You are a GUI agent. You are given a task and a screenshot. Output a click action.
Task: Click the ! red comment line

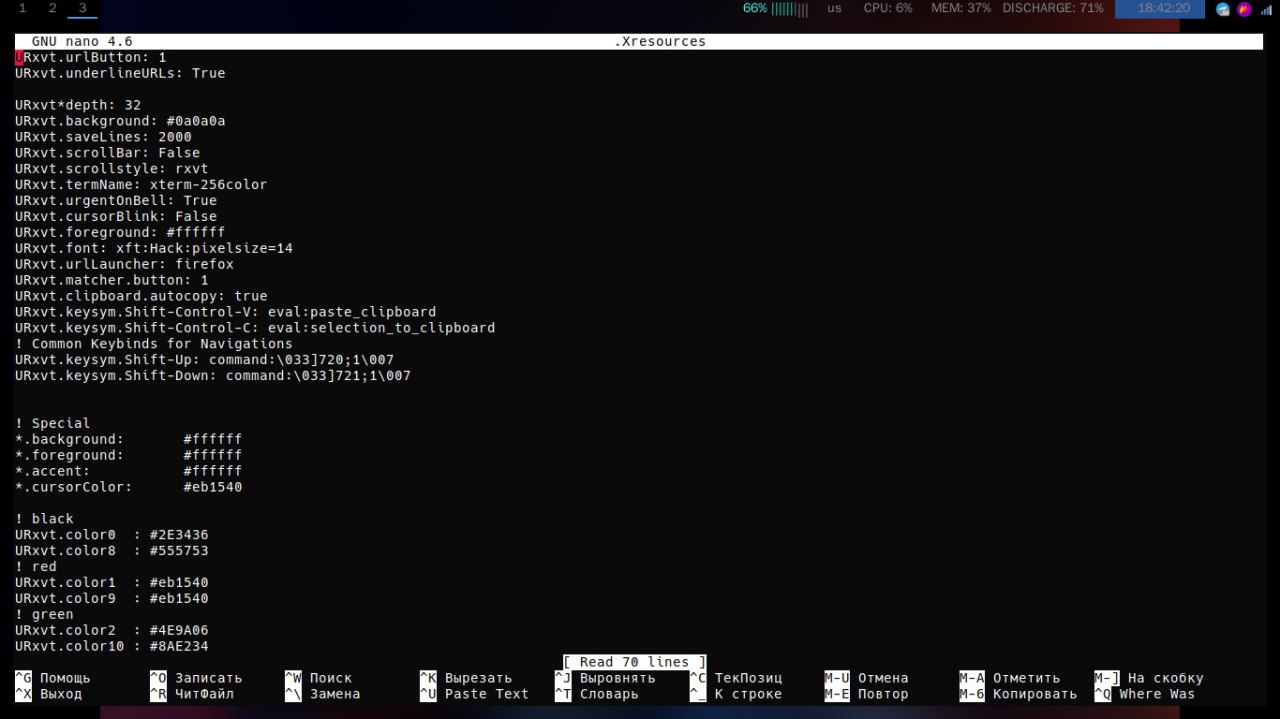(x=36, y=567)
